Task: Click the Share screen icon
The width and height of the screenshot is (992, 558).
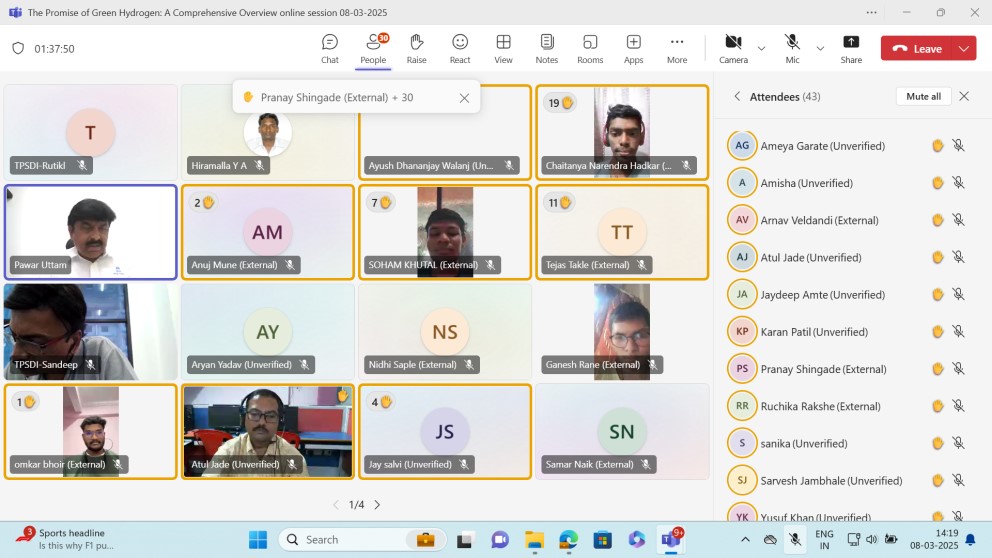Action: [x=851, y=48]
